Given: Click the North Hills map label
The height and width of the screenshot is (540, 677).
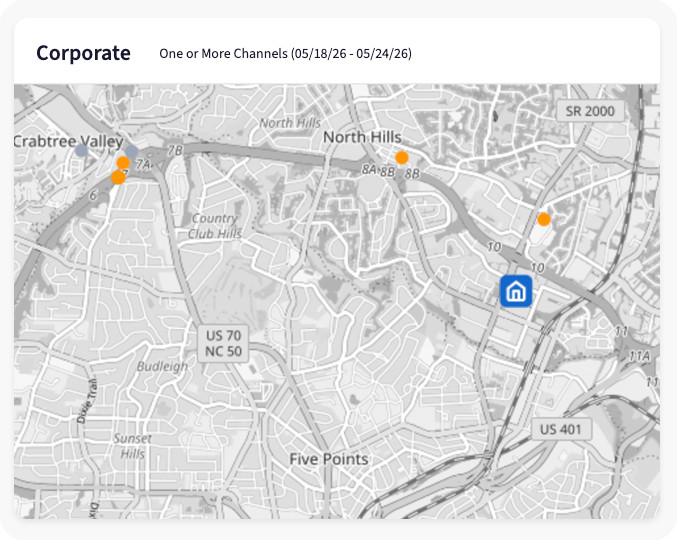Looking at the screenshot, I should [362, 137].
